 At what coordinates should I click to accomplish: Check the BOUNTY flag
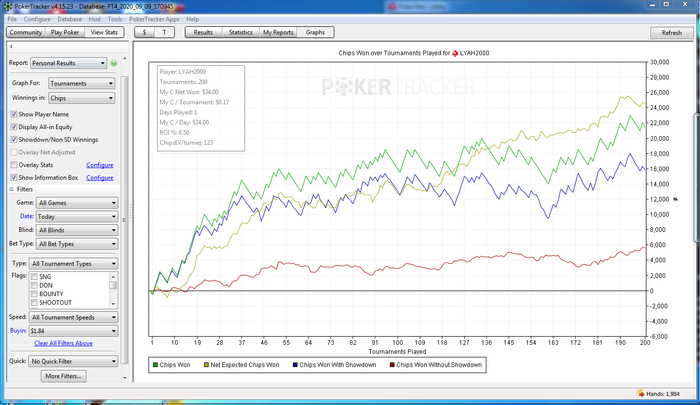tap(34, 294)
